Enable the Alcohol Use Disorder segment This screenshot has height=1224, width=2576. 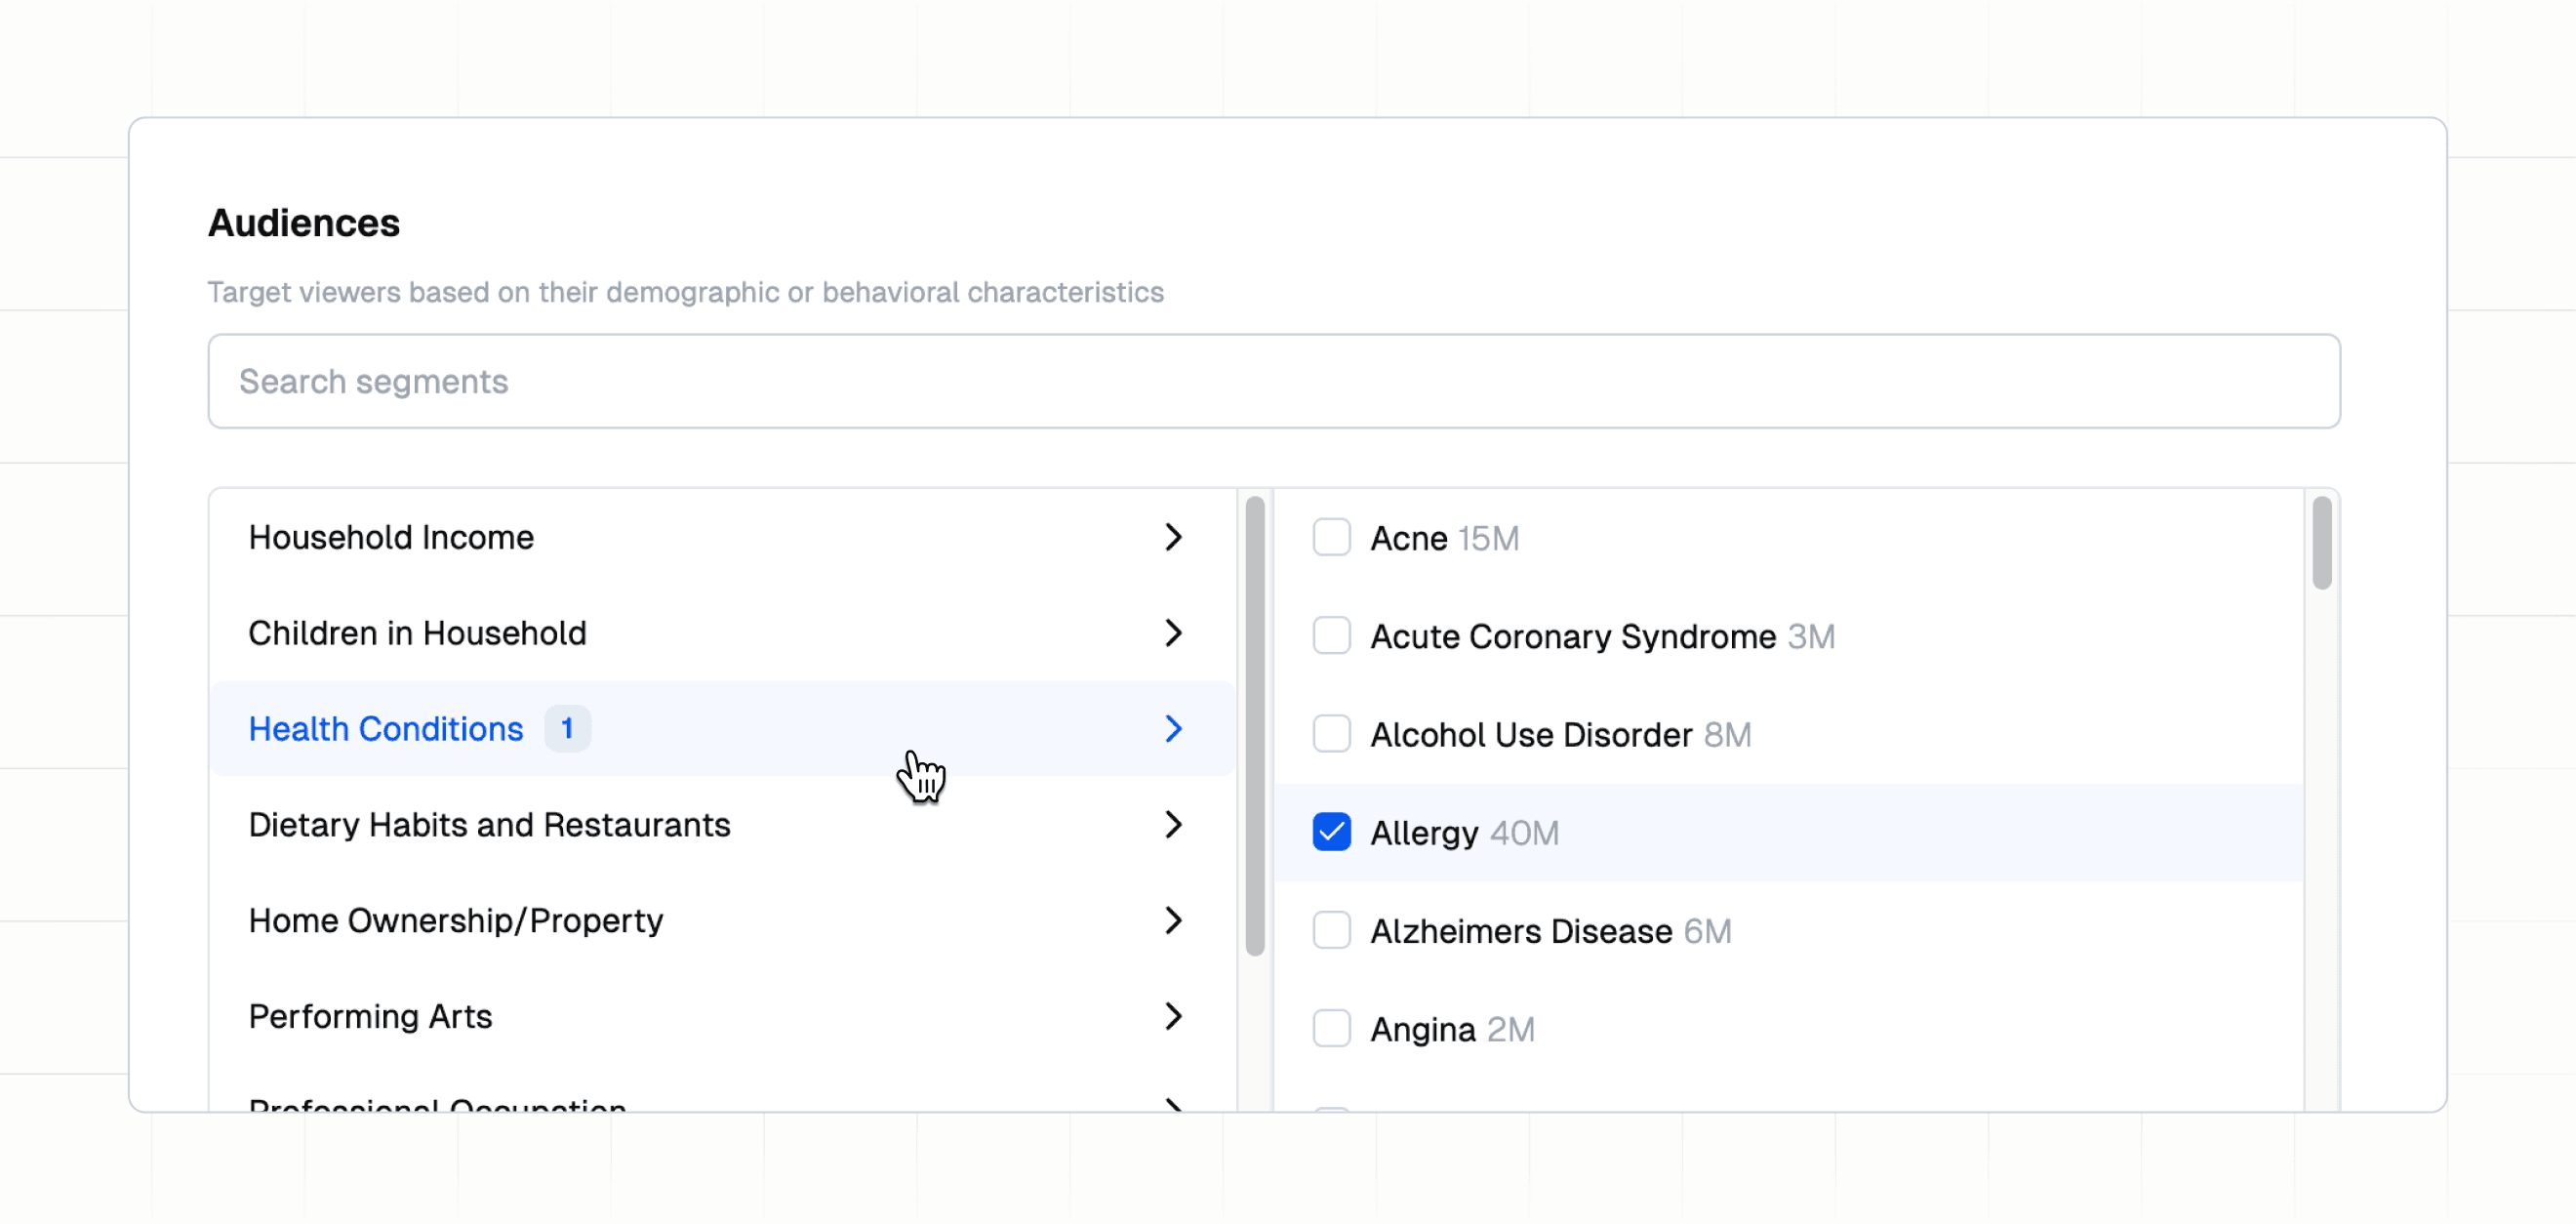click(1332, 733)
